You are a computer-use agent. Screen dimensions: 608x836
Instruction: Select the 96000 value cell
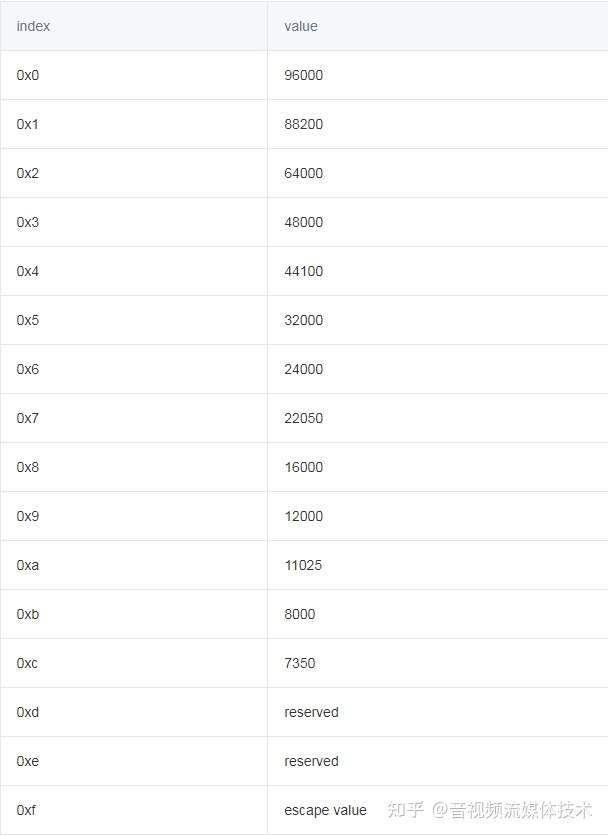[x=303, y=75]
